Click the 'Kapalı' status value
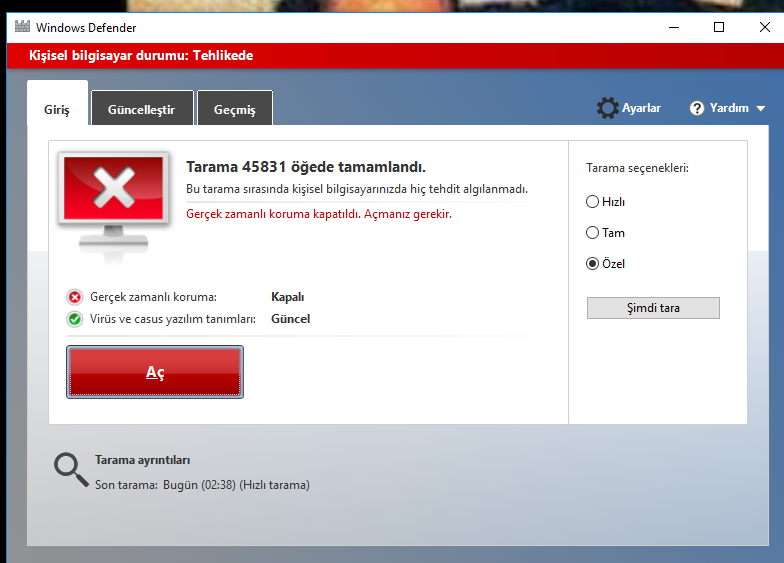The image size is (784, 563). [288, 297]
